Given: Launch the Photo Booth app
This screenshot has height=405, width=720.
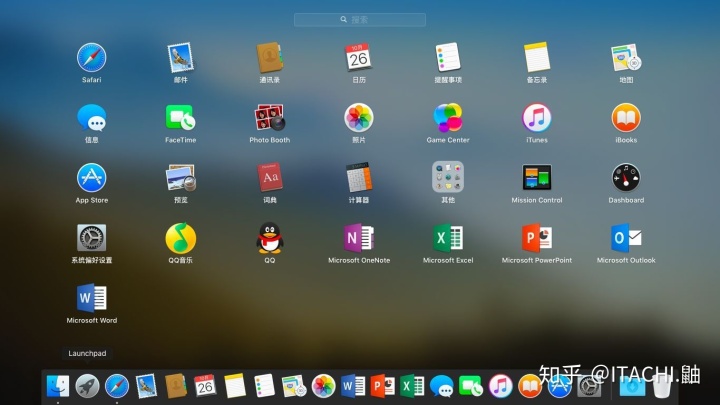Looking at the screenshot, I should point(270,118).
